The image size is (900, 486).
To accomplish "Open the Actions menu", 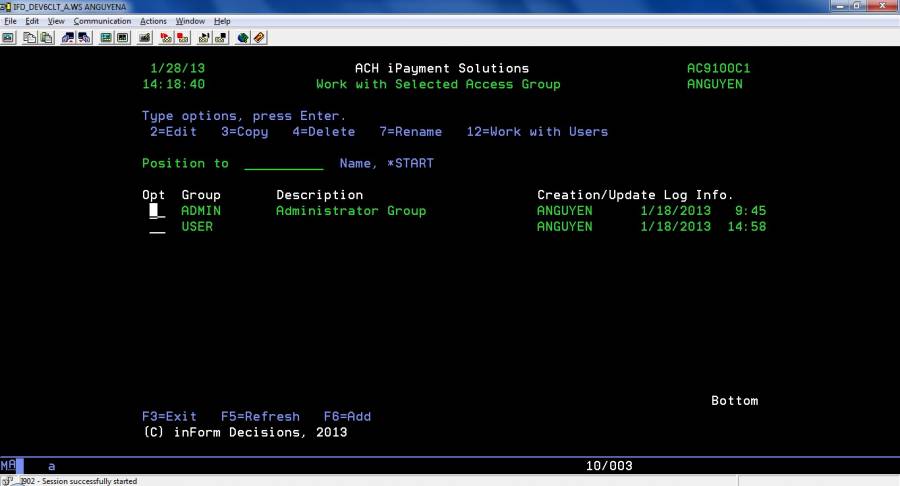I will (x=153, y=21).
